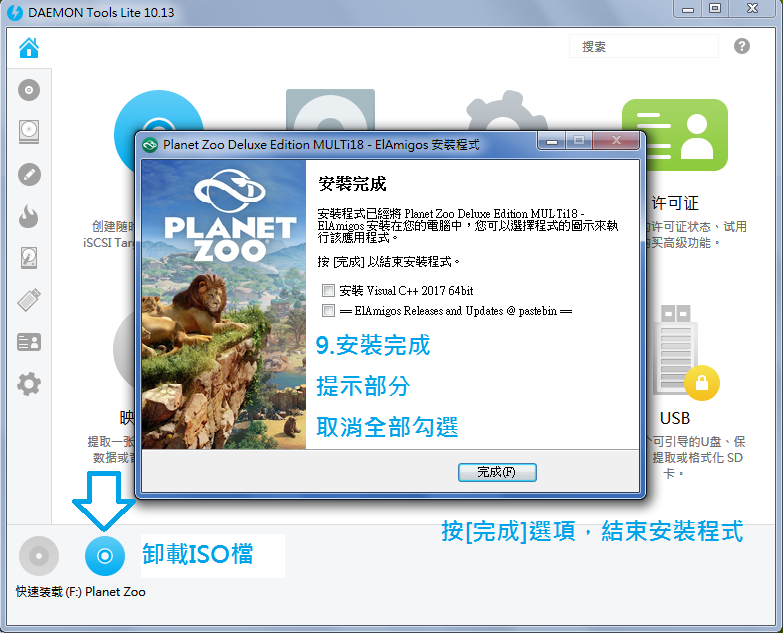Open the virtual drive sidebar icon
The height and width of the screenshot is (633, 783).
click(x=29, y=132)
